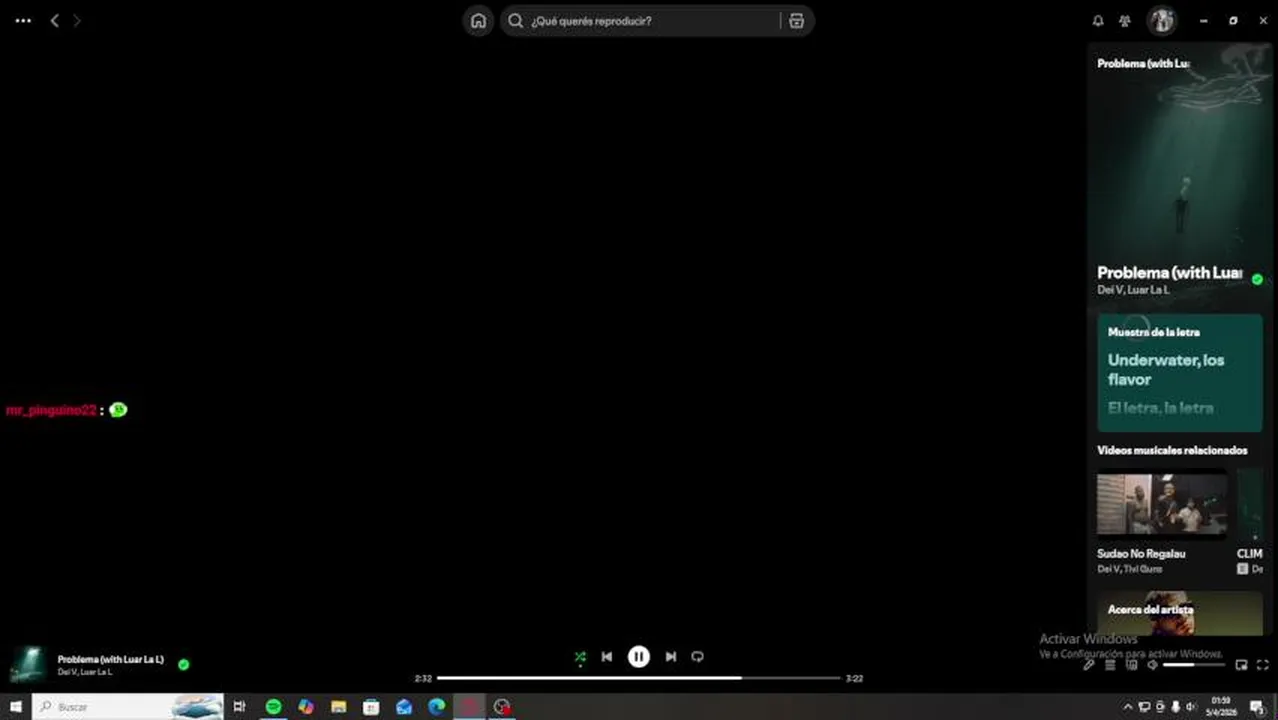Image resolution: width=1278 pixels, height=720 pixels.
Task: Toggle shuffle playback
Action: point(580,657)
